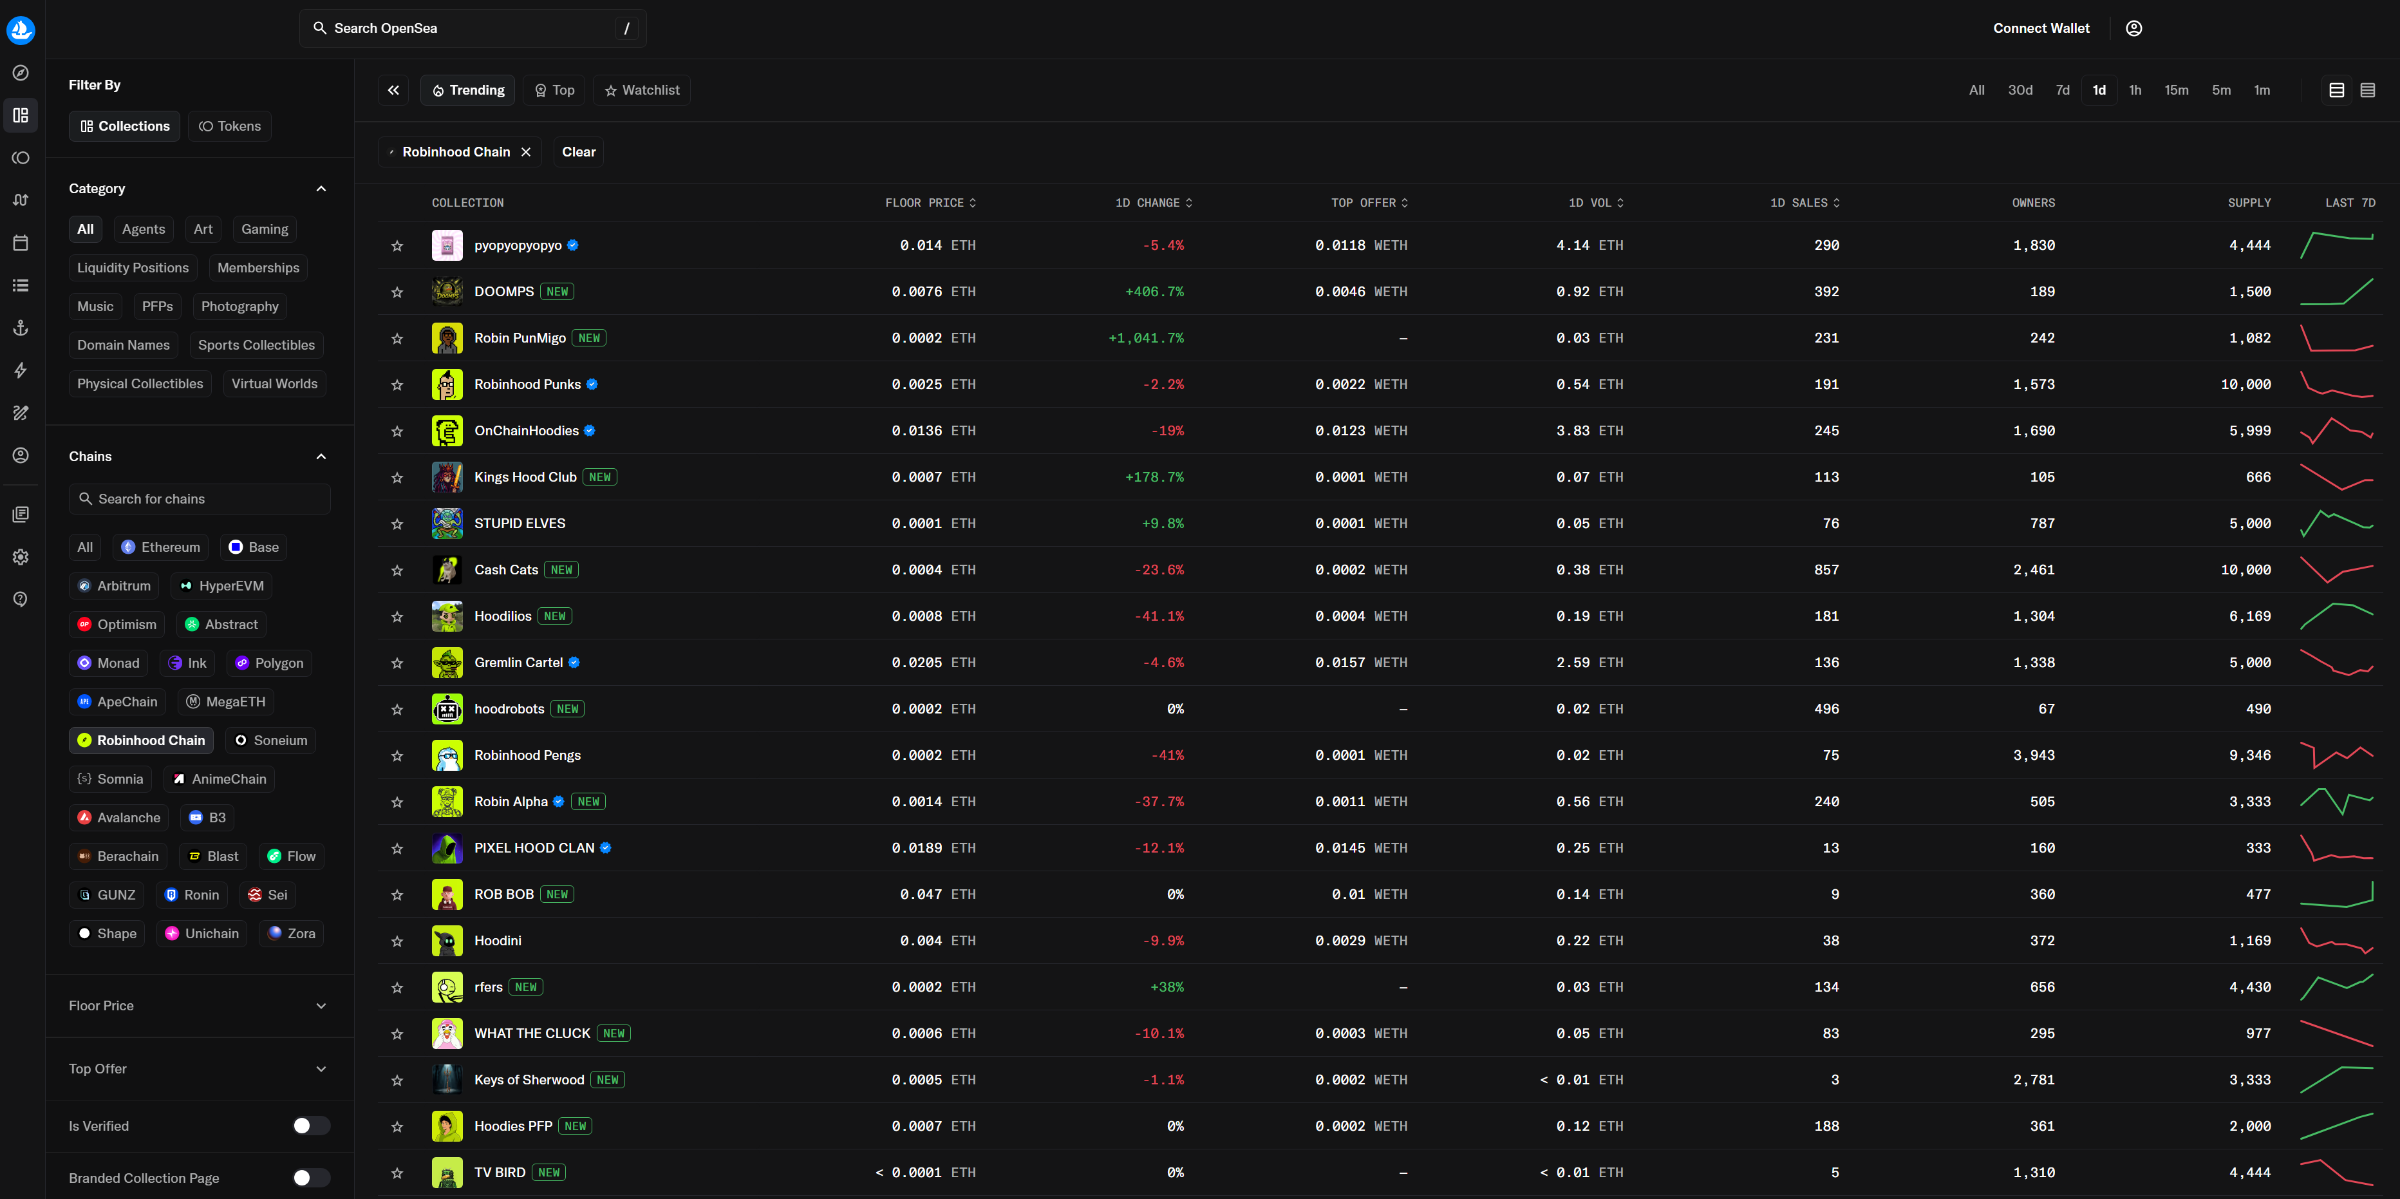Click the DOOMPS collection thumbnail
2400x1199 pixels.
click(x=447, y=291)
